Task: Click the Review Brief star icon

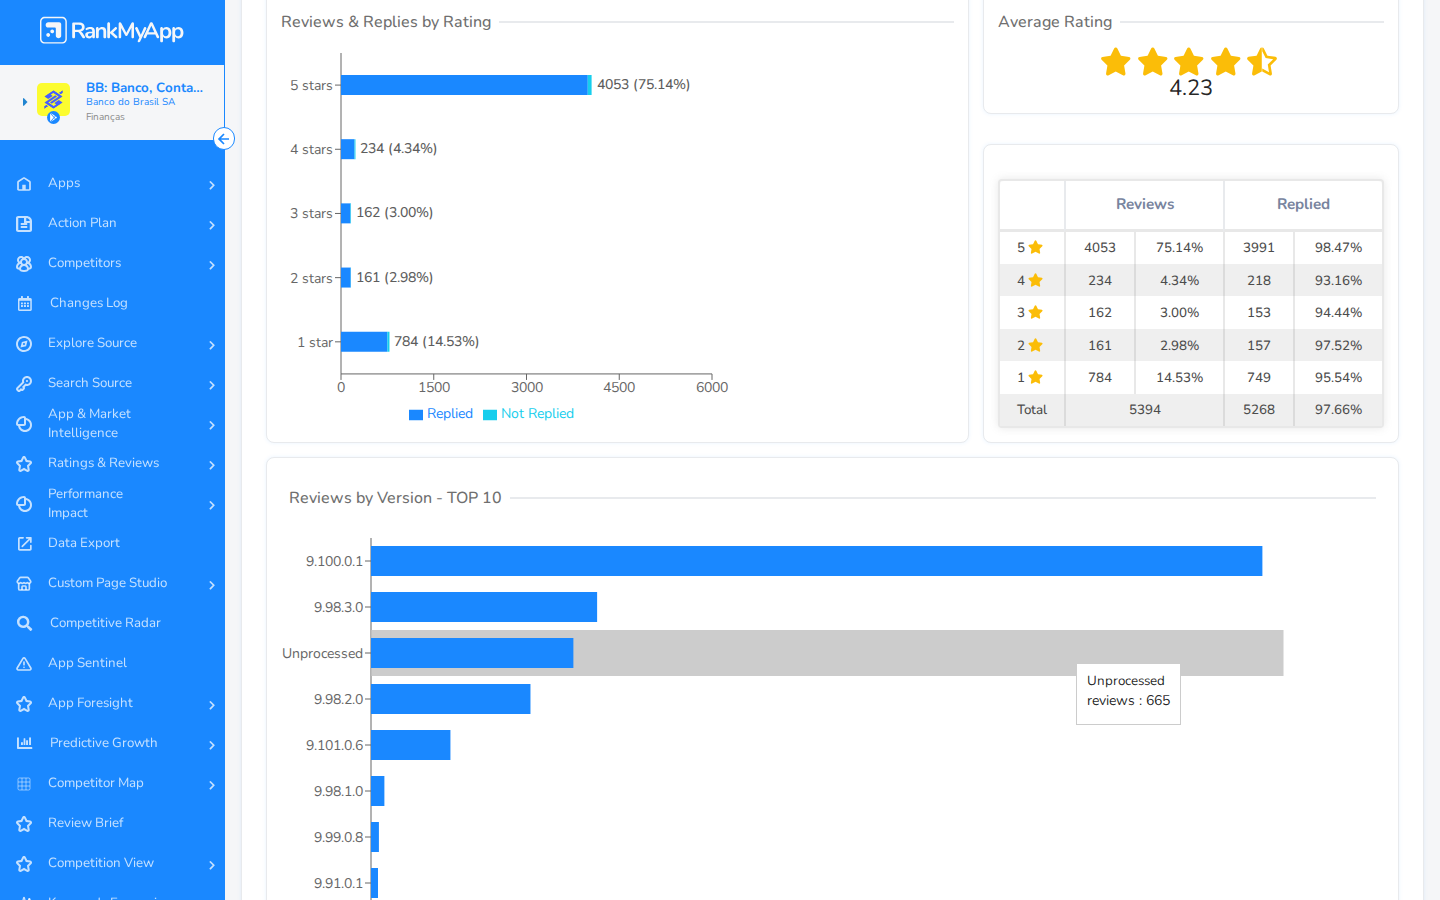Action: [24, 824]
